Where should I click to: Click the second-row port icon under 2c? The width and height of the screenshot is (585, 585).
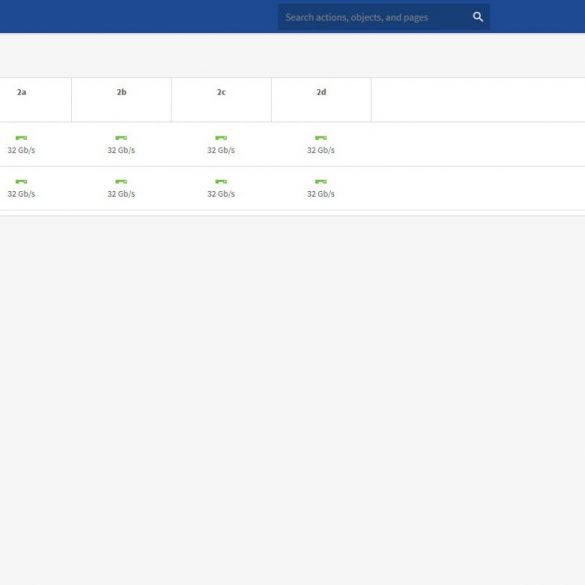click(x=221, y=181)
